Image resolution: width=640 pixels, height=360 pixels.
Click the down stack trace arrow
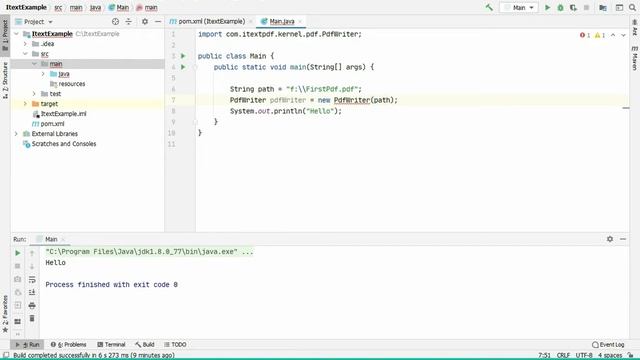[32, 266]
